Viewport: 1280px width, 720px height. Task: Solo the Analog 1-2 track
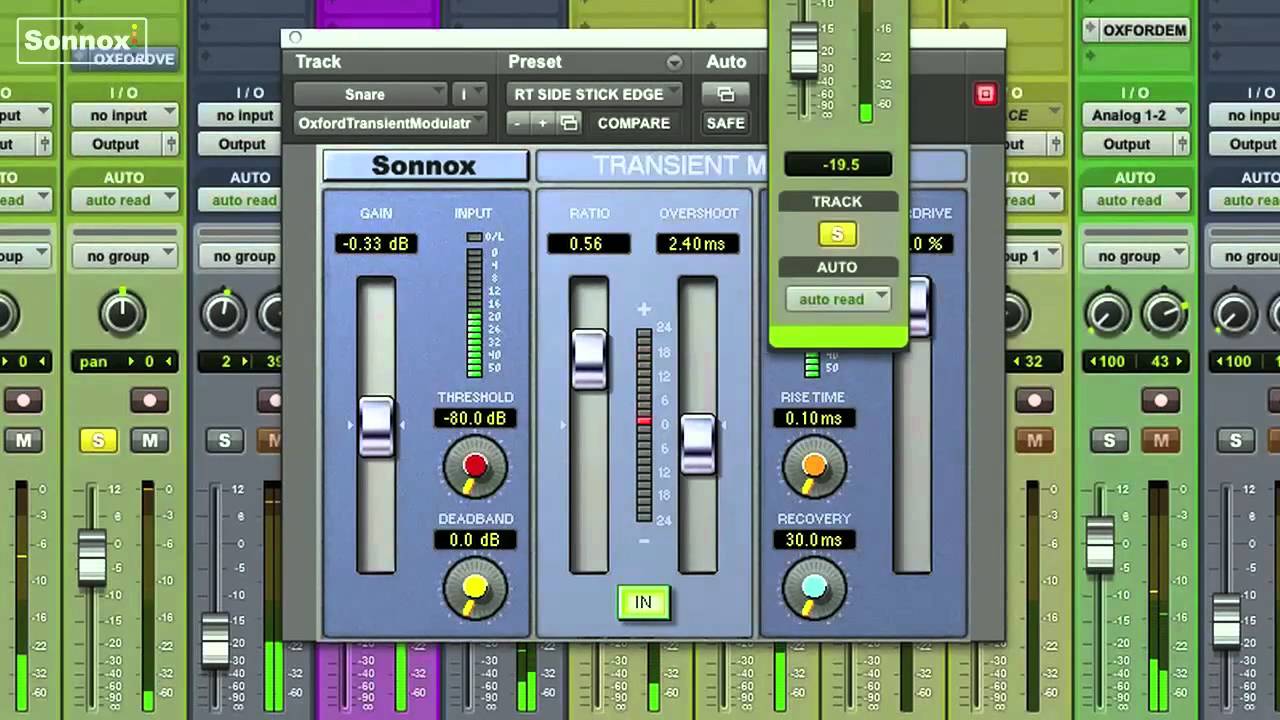tap(1109, 440)
